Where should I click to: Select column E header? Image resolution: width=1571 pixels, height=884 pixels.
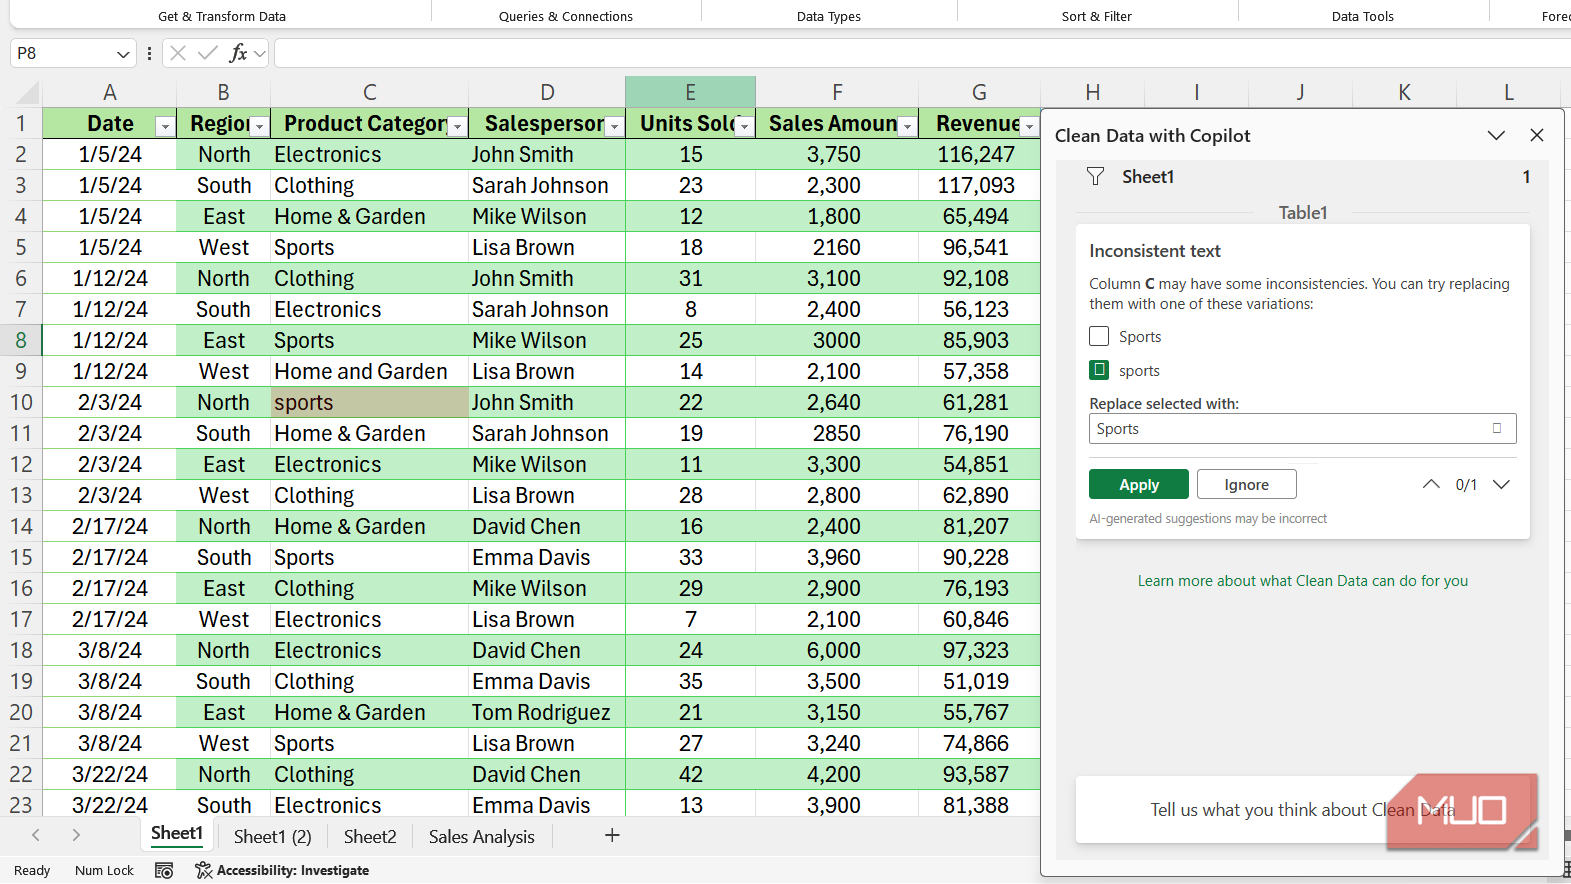pos(690,92)
